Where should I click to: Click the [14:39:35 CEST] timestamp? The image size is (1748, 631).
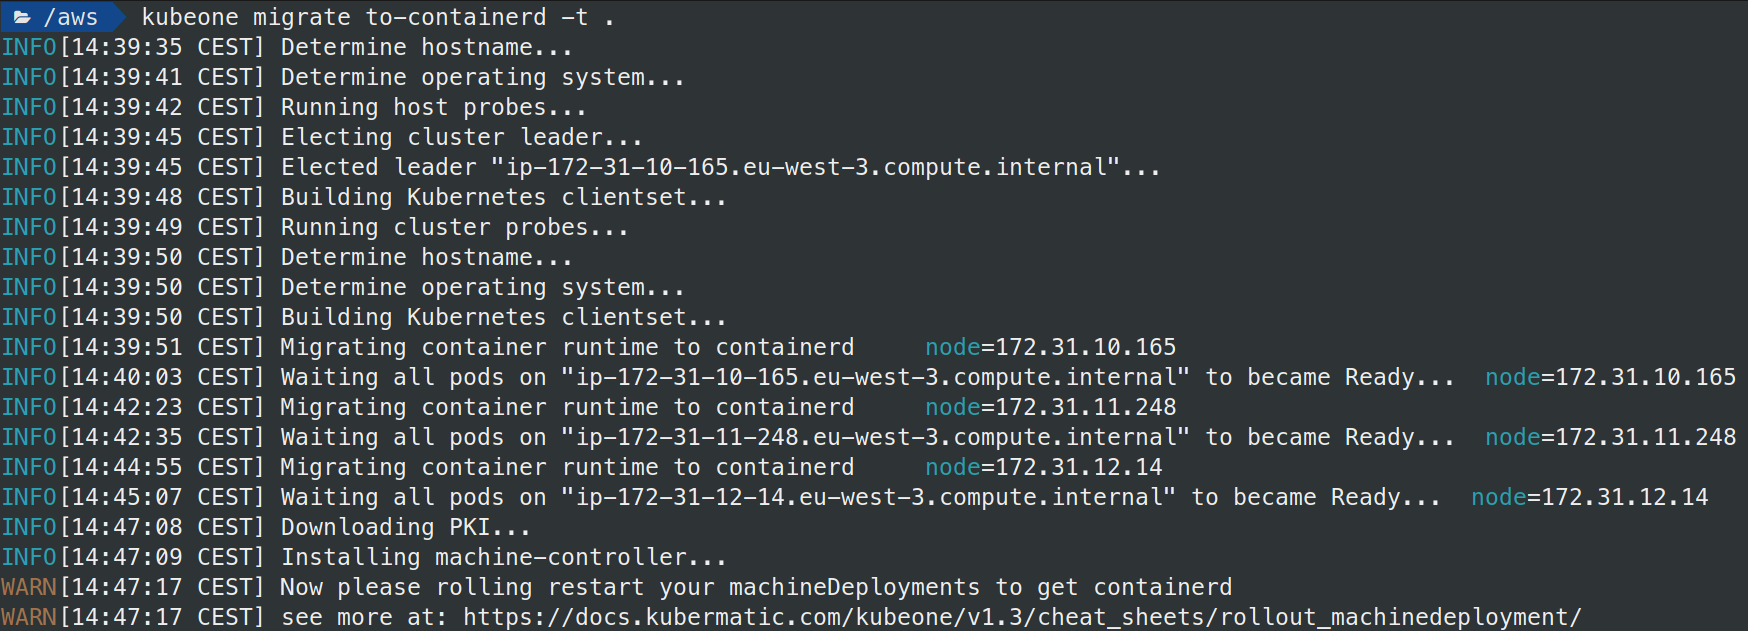162,47
